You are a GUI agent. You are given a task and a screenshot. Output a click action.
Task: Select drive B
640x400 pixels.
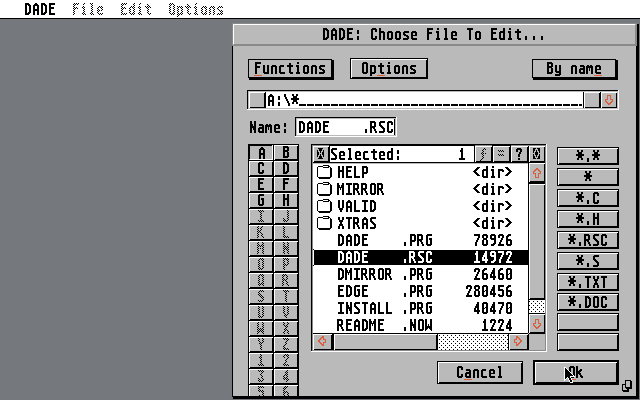286,153
